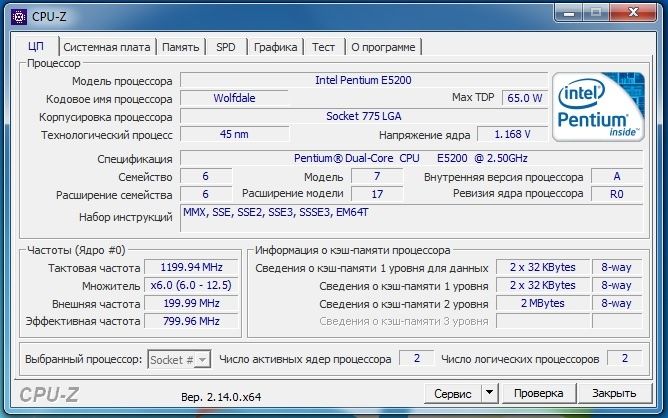Open the Память tab
This screenshot has height=418, width=668.
click(x=181, y=47)
